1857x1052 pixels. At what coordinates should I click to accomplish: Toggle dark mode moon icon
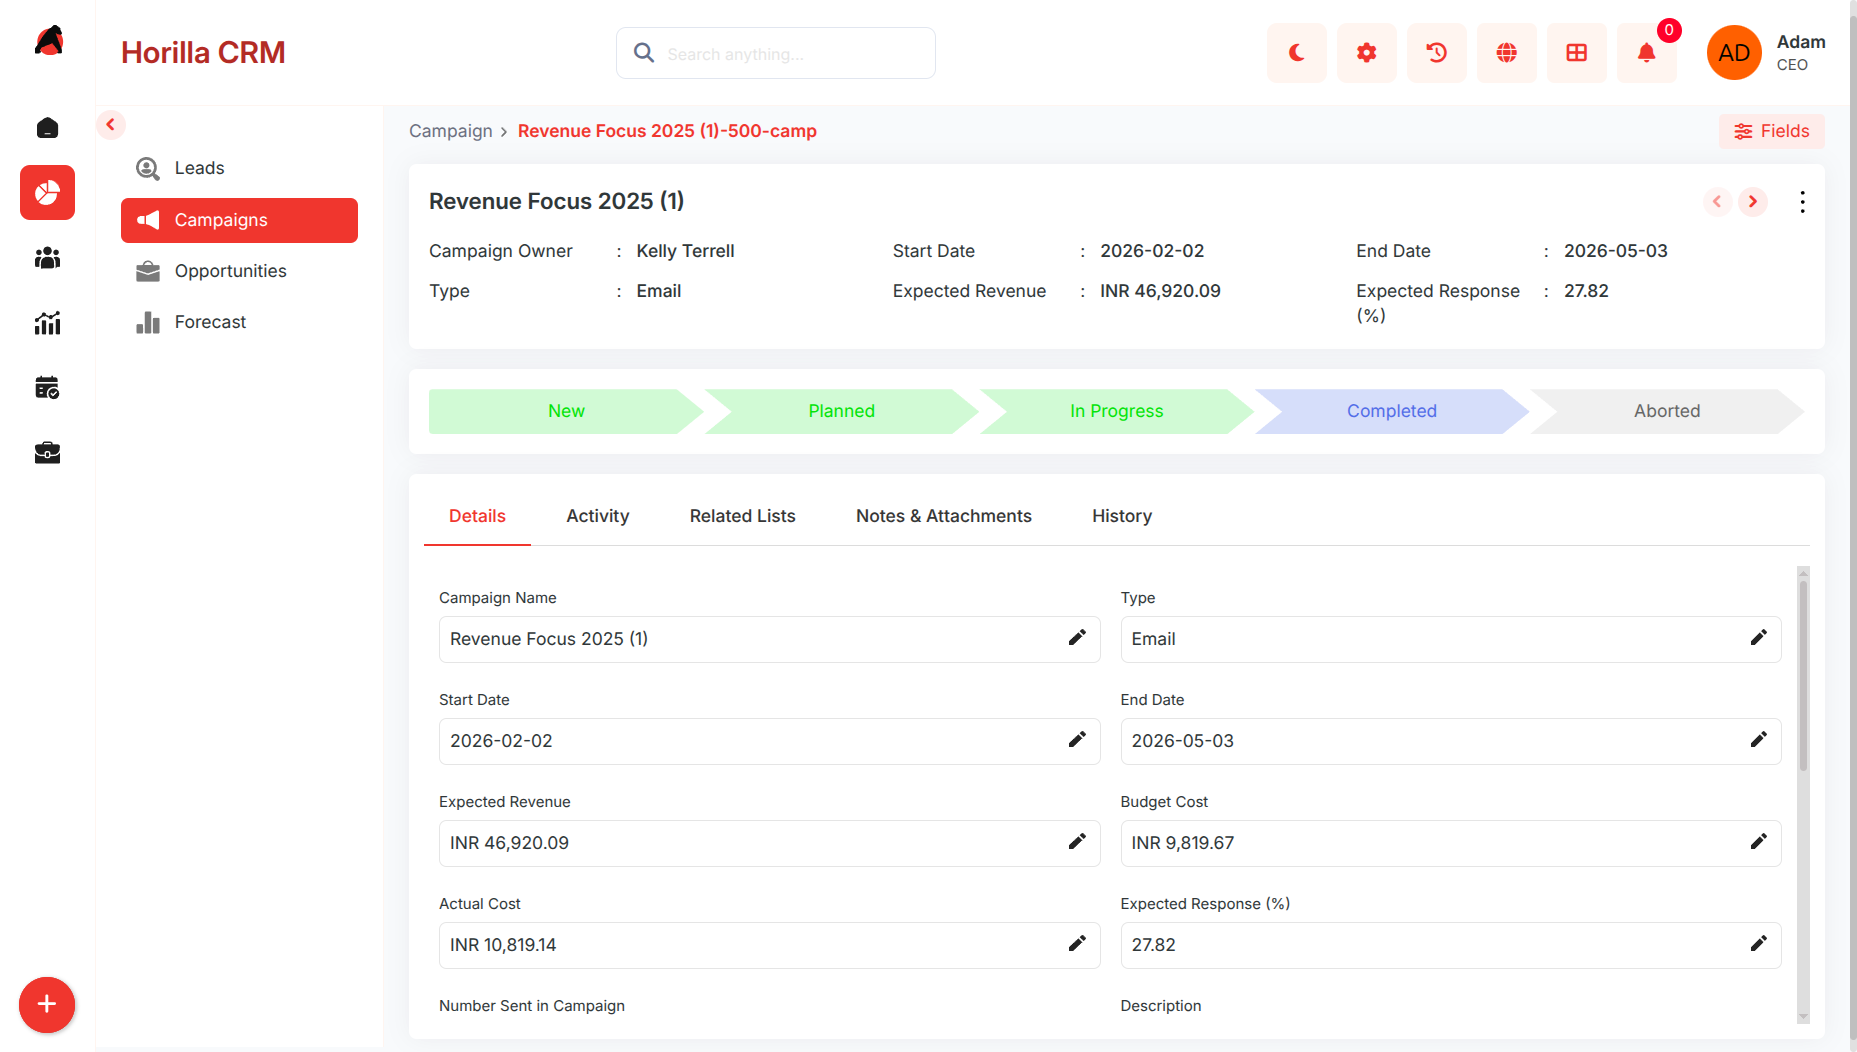coord(1297,53)
